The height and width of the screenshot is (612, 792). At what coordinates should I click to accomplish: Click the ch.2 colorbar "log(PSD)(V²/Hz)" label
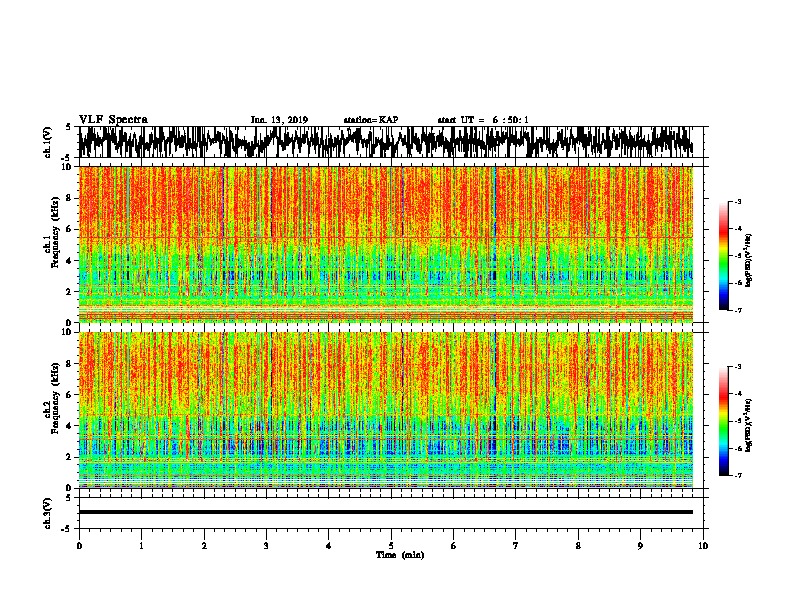coord(749,424)
